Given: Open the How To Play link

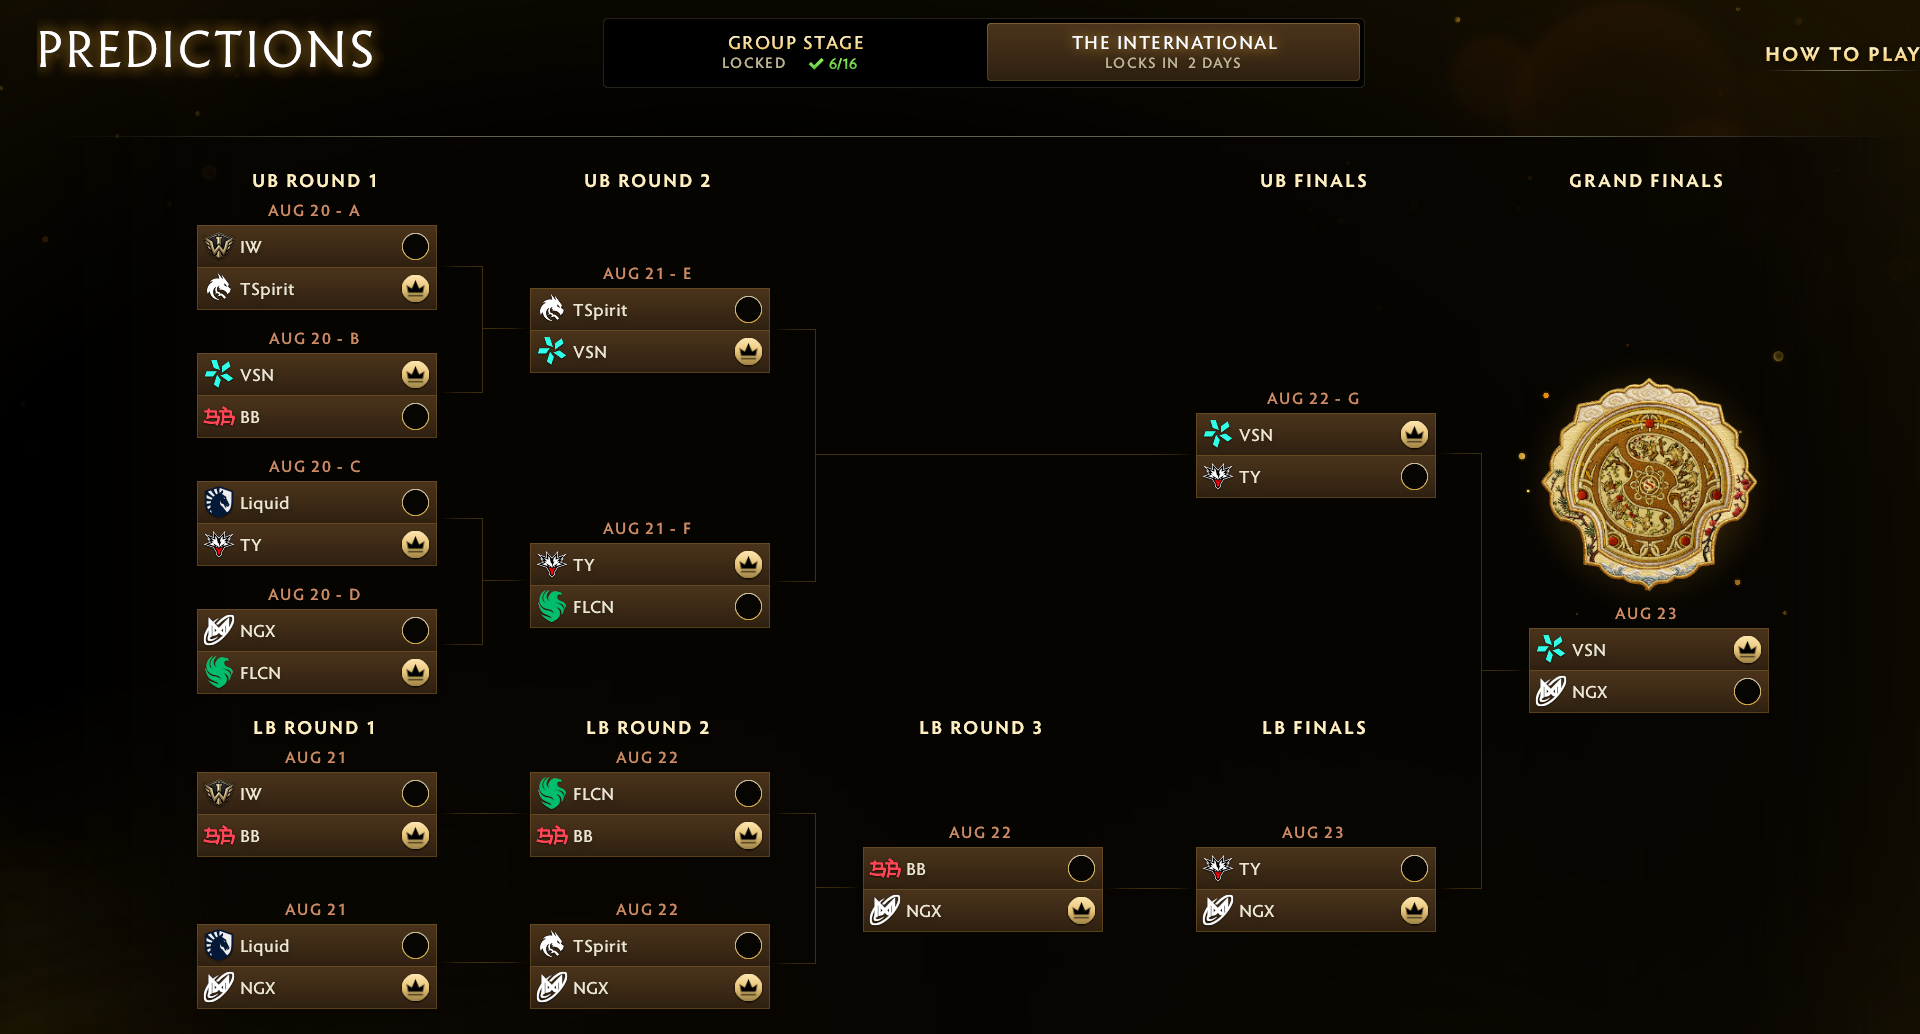Looking at the screenshot, I should [x=1841, y=54].
